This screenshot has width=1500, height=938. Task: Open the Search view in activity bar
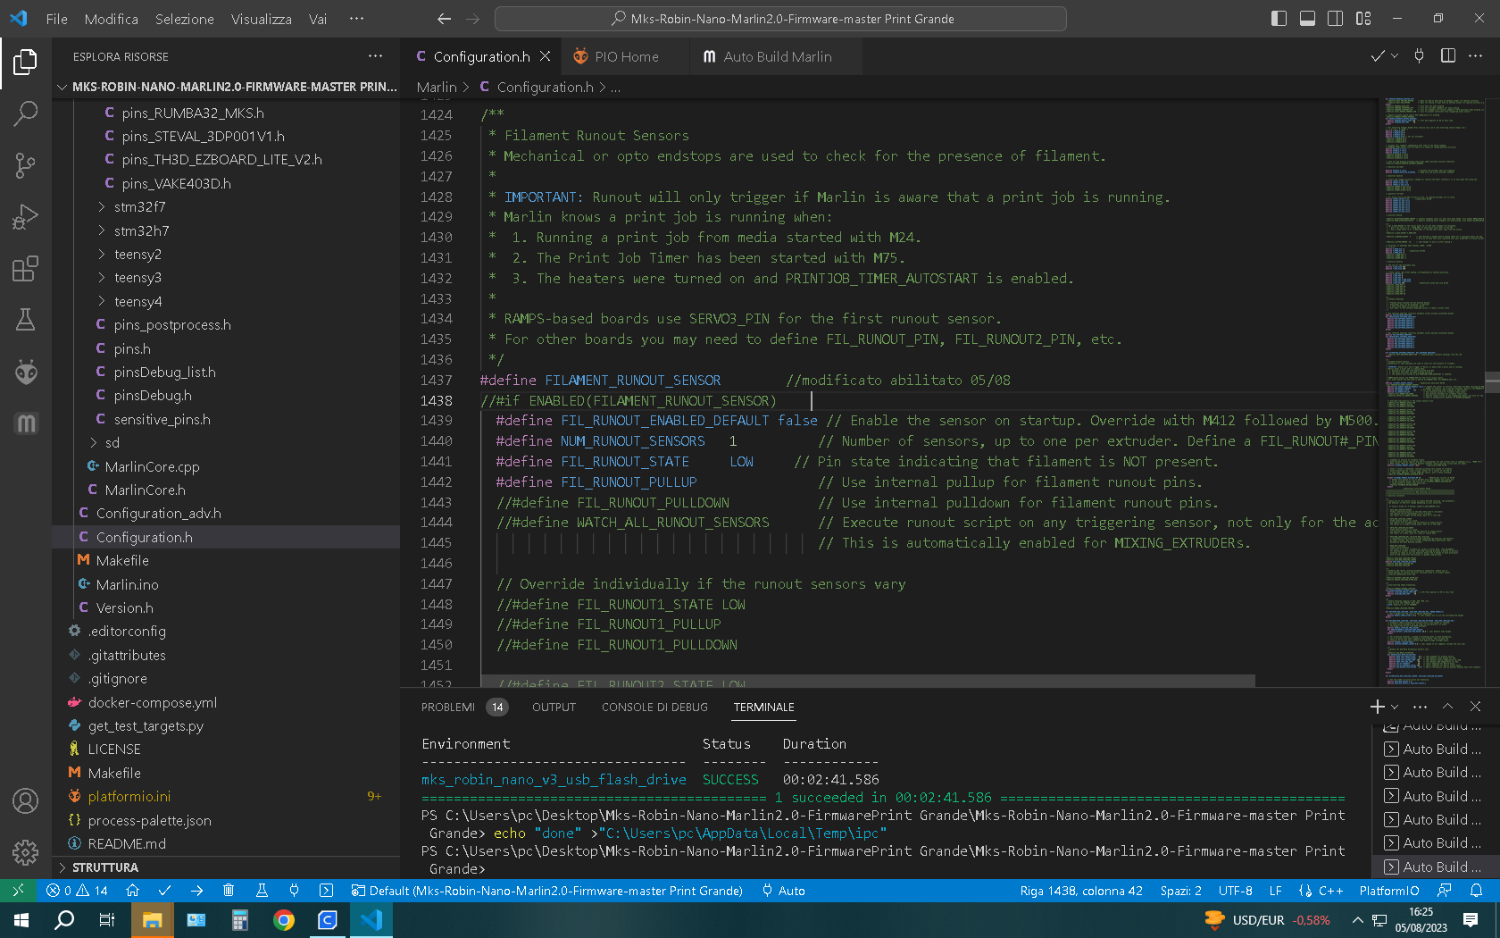pos(25,113)
